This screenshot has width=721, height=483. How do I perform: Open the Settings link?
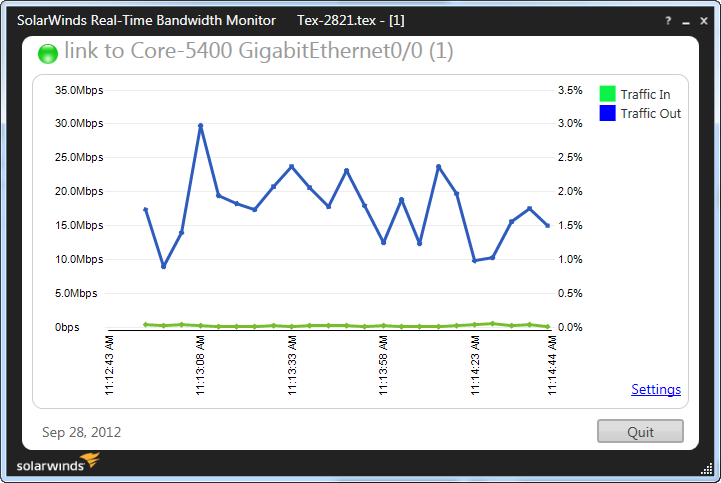pos(656,389)
